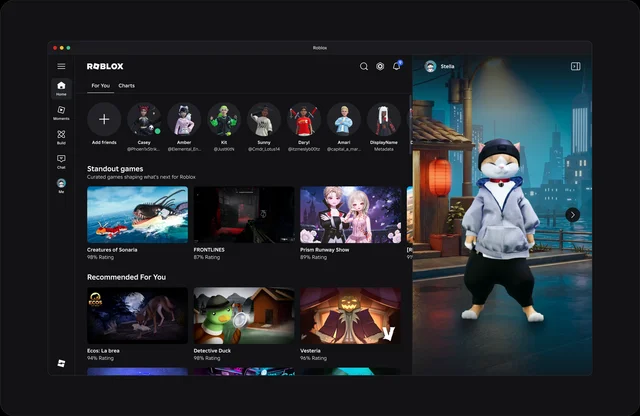Click the Standout games heading
The image size is (640, 416).
coord(115,169)
